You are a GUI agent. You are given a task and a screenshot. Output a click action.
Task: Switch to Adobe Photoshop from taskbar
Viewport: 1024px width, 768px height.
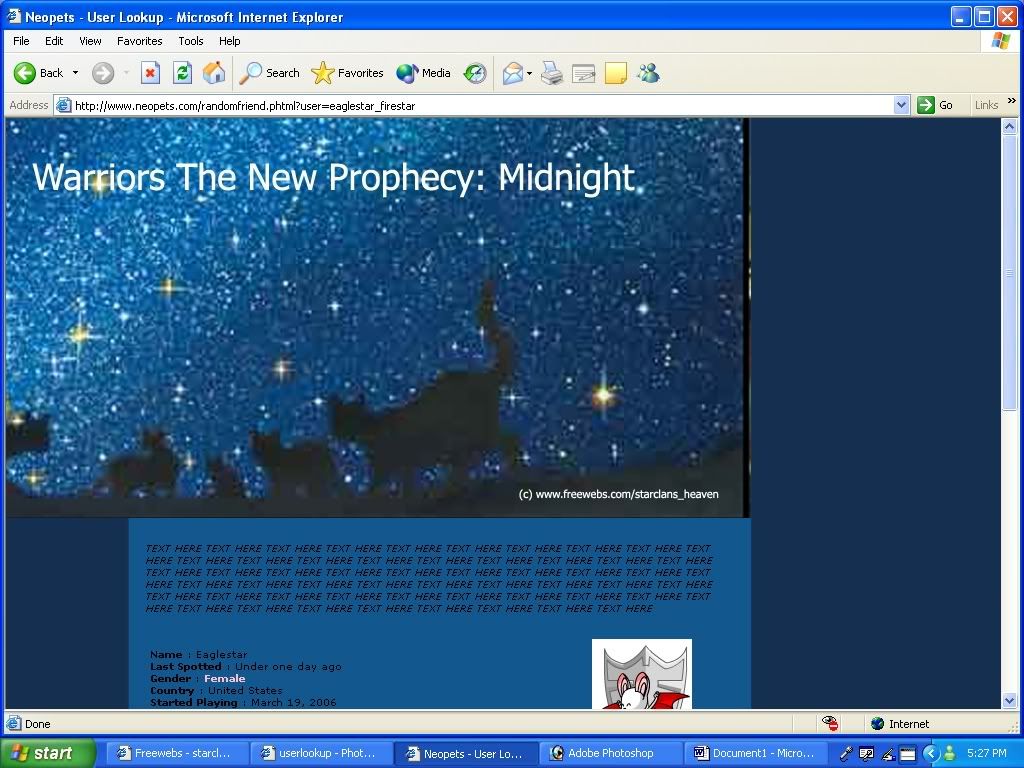pos(611,753)
